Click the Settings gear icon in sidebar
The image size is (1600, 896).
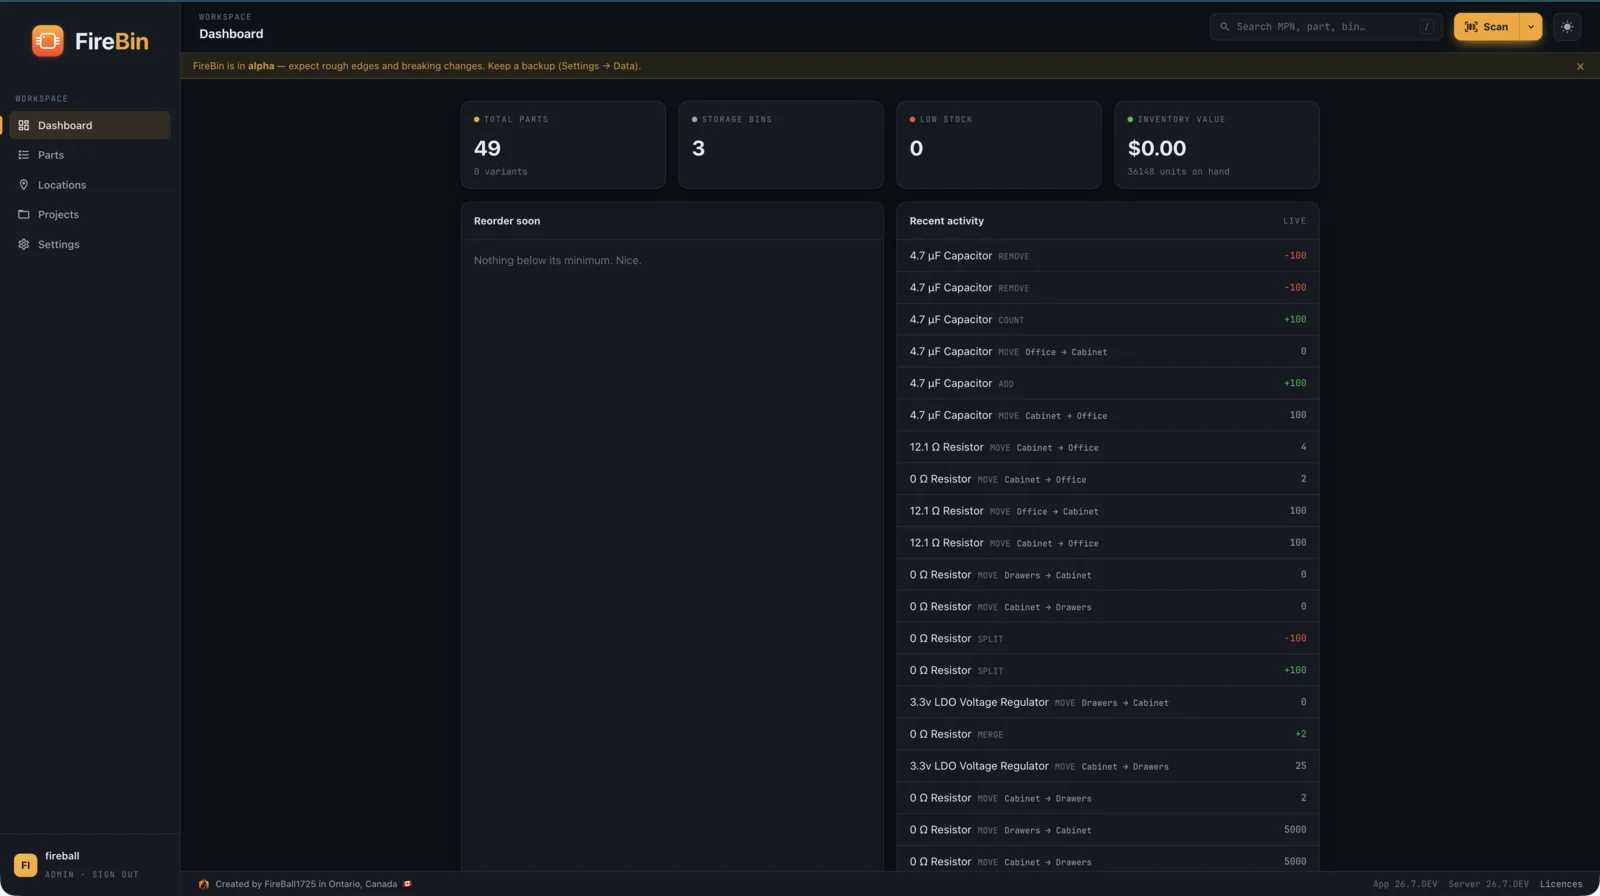(x=24, y=244)
